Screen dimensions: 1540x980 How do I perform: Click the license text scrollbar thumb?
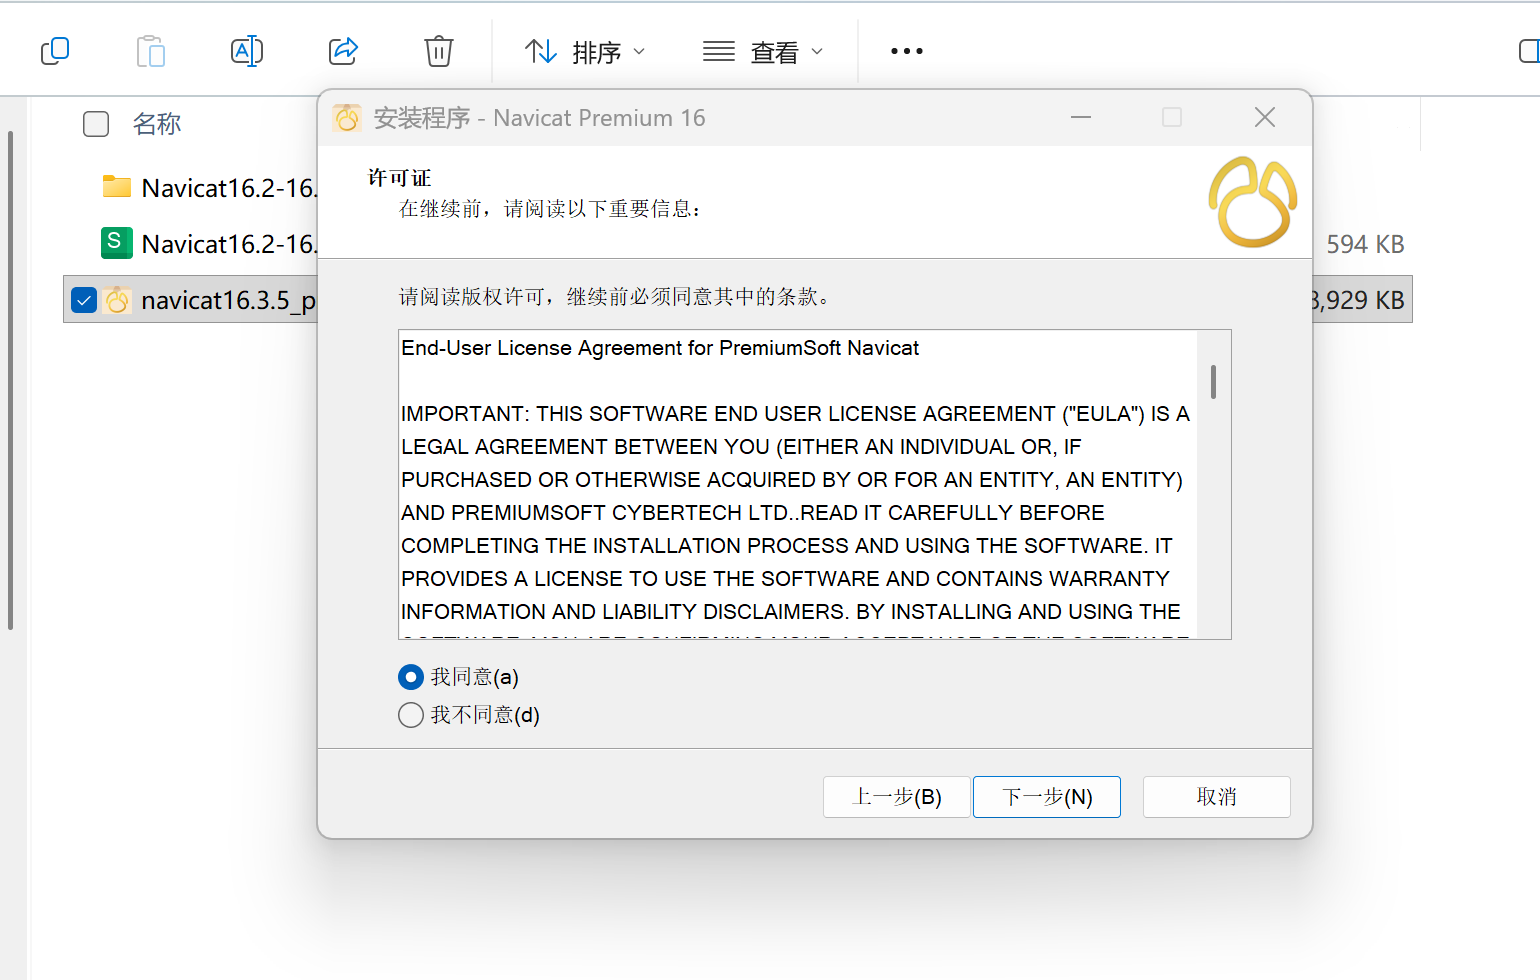click(1213, 381)
